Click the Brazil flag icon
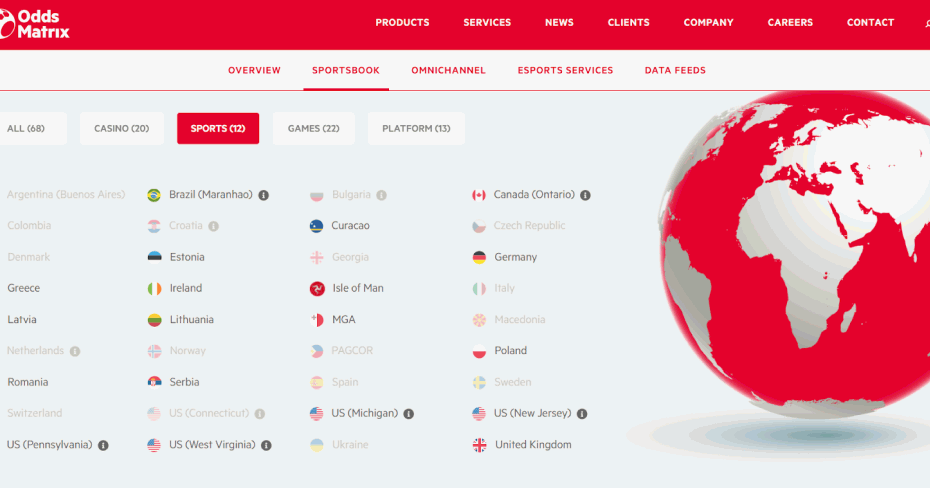Screen dimensions: 930x488 coord(154,195)
